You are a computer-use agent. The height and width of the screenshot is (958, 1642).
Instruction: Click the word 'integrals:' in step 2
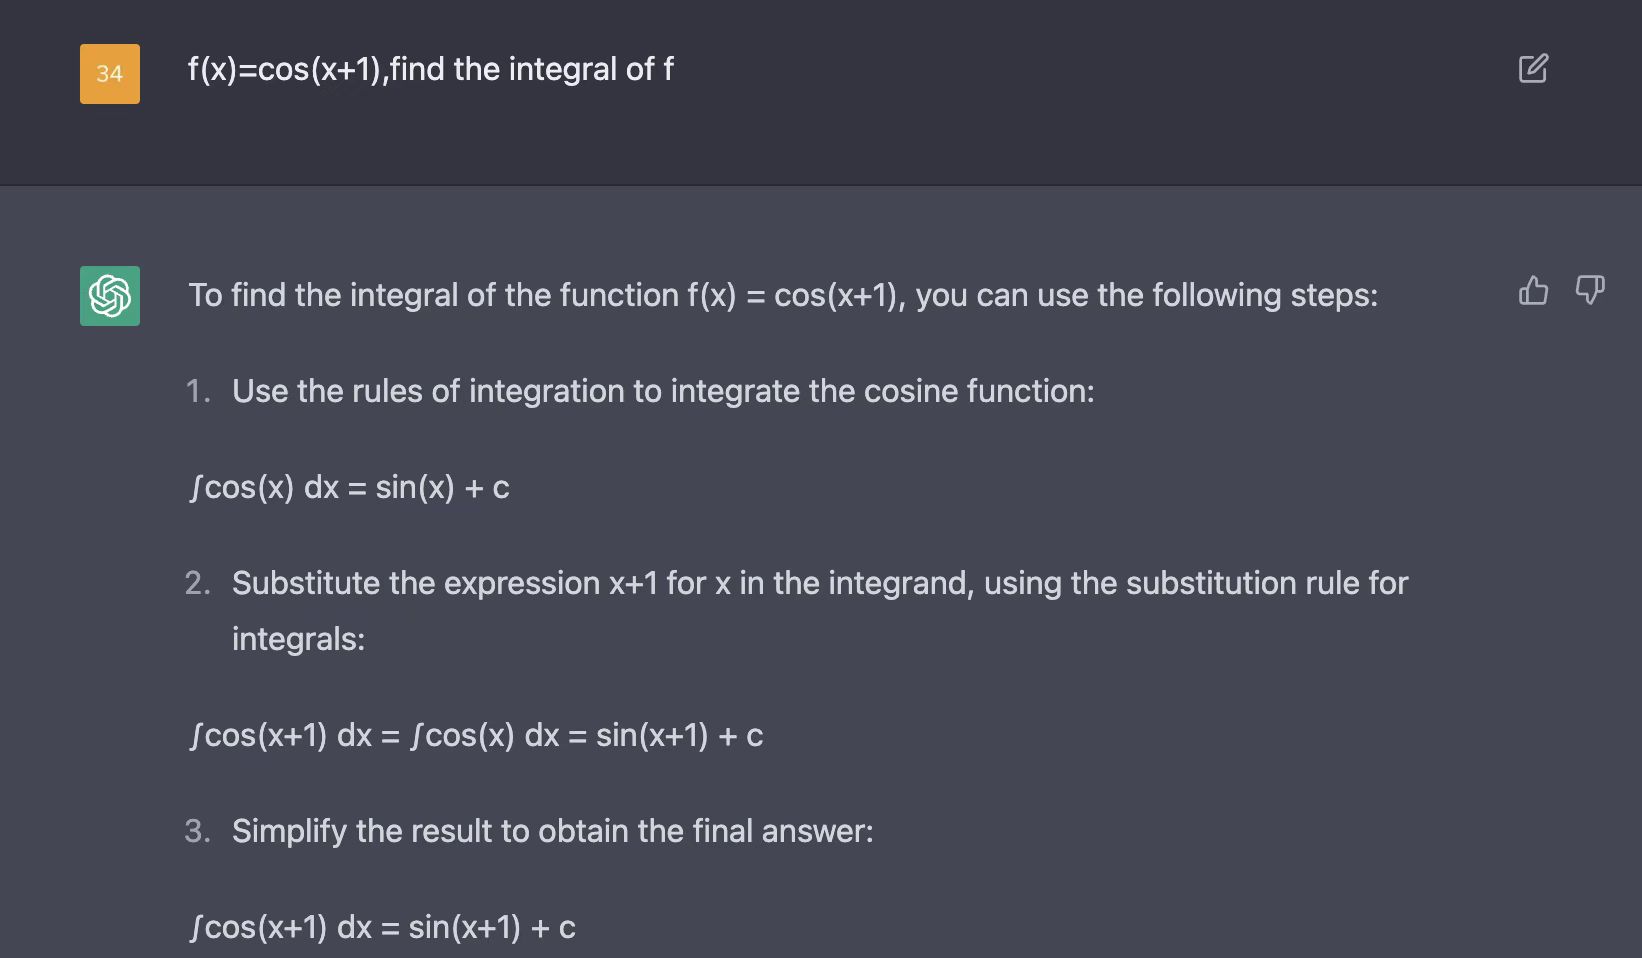point(298,639)
